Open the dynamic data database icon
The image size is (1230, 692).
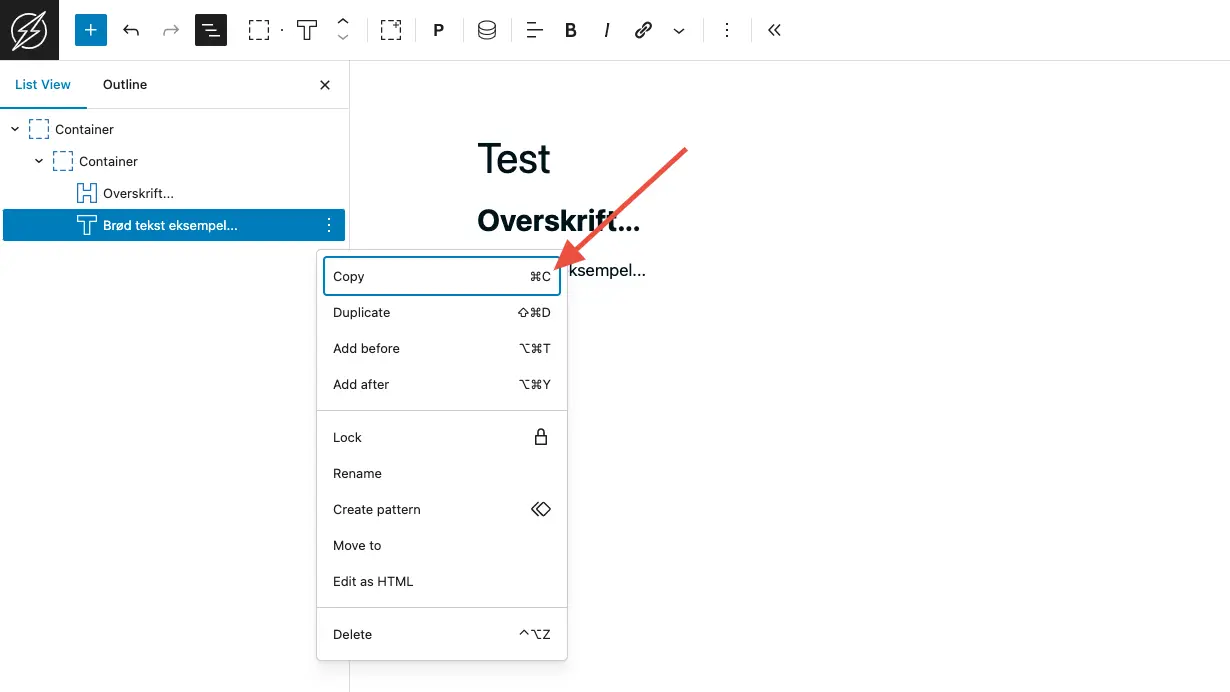coord(487,30)
